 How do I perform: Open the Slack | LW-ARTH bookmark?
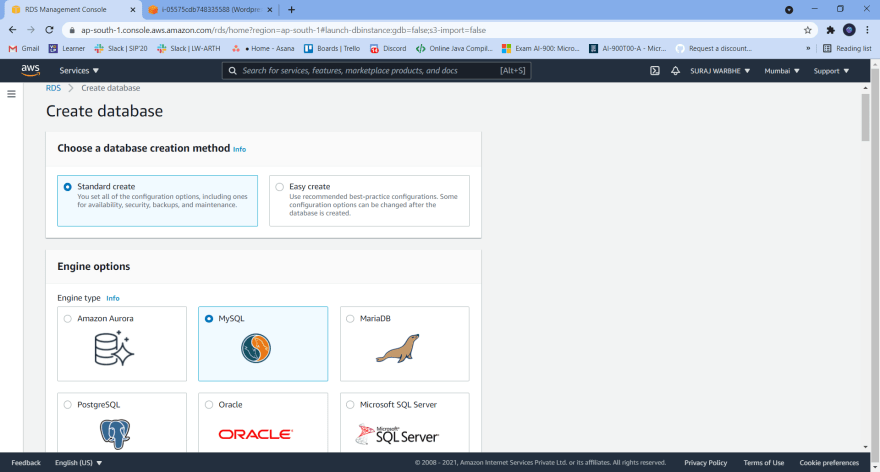click(x=189, y=48)
